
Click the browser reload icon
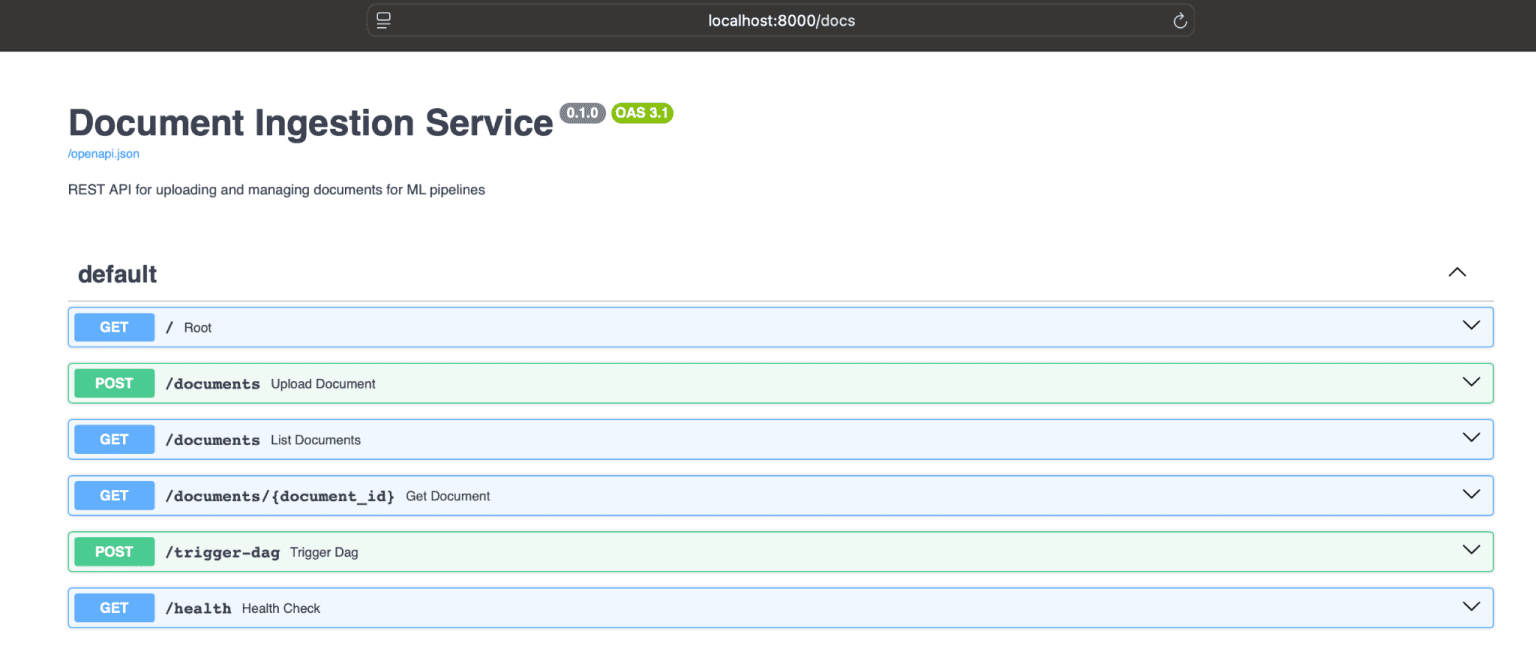coord(1180,21)
